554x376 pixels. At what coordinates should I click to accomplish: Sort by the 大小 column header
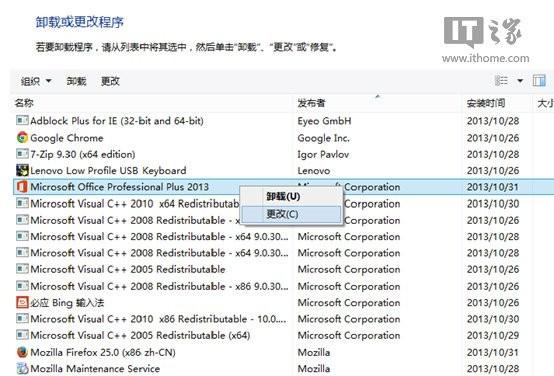[x=545, y=103]
